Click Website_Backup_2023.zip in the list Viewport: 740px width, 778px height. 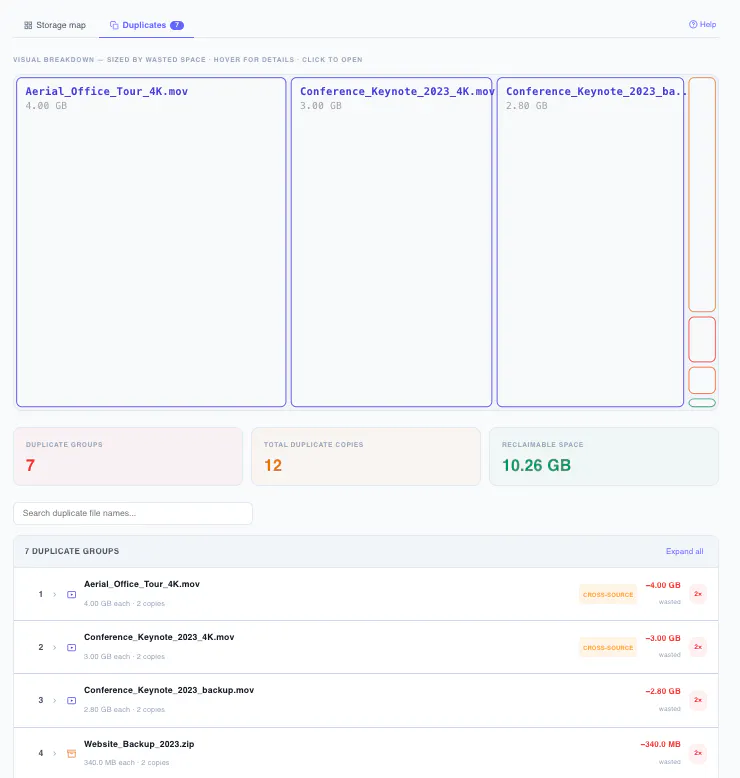(139, 744)
